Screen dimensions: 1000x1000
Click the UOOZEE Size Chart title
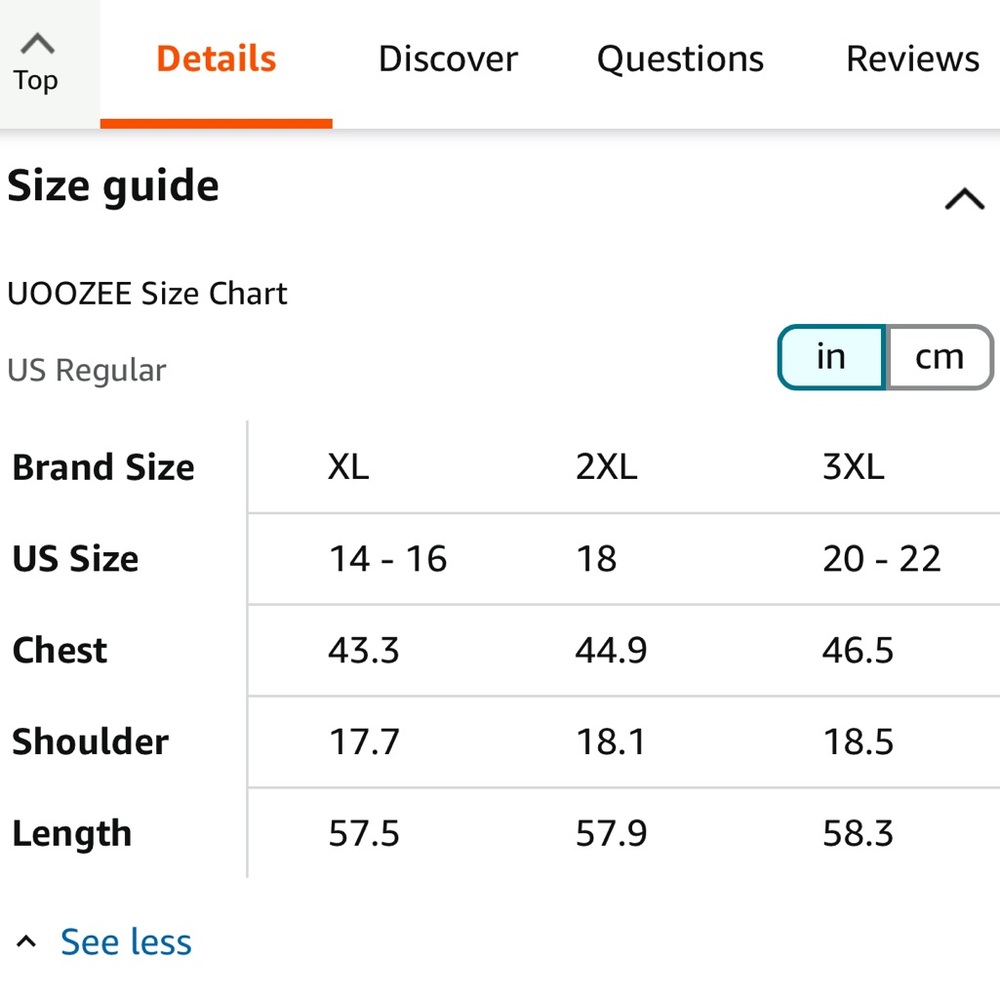147,293
